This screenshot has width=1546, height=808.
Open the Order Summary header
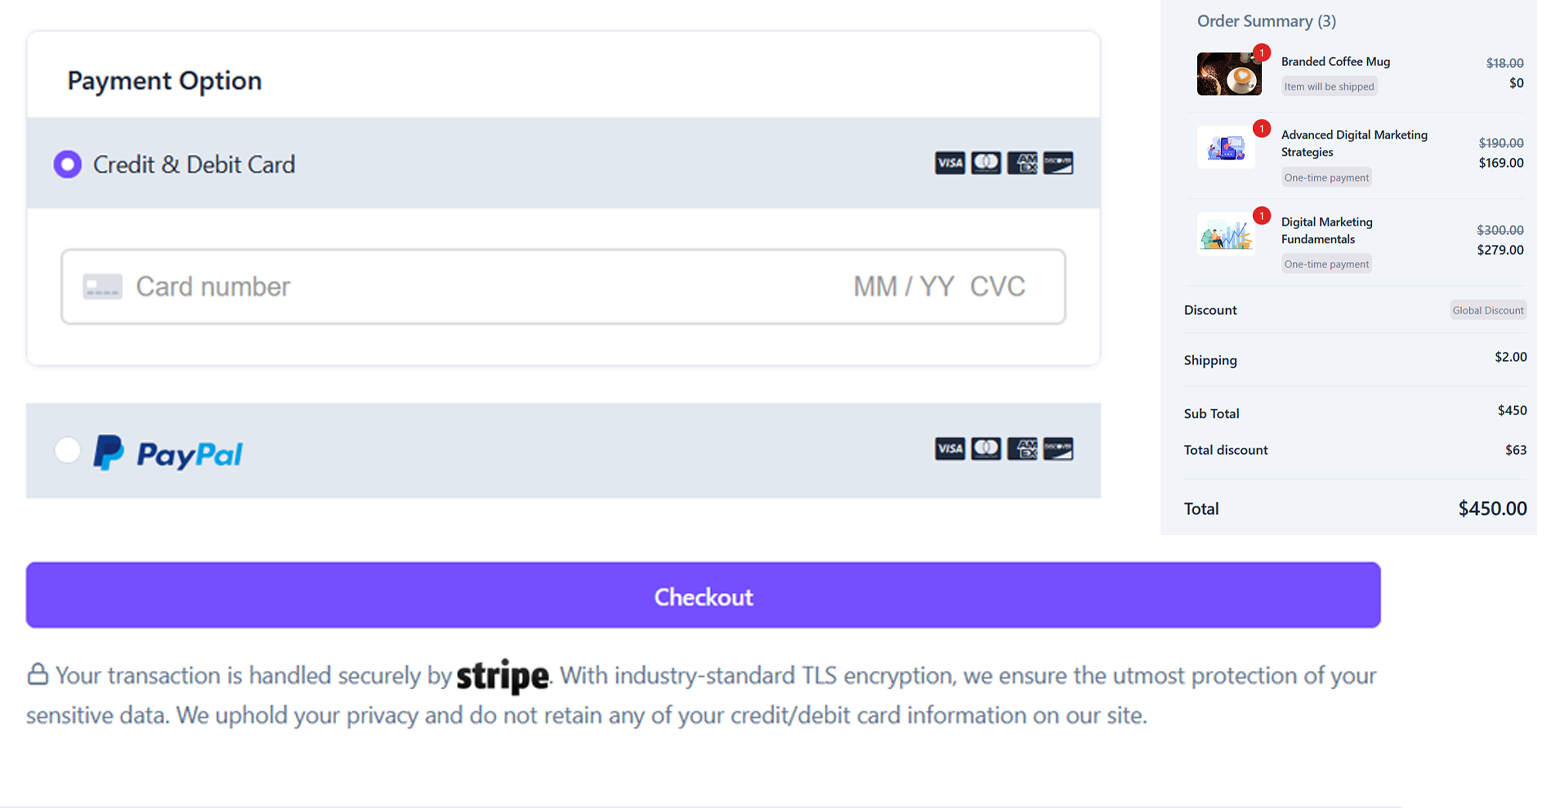pyautogui.click(x=1266, y=21)
